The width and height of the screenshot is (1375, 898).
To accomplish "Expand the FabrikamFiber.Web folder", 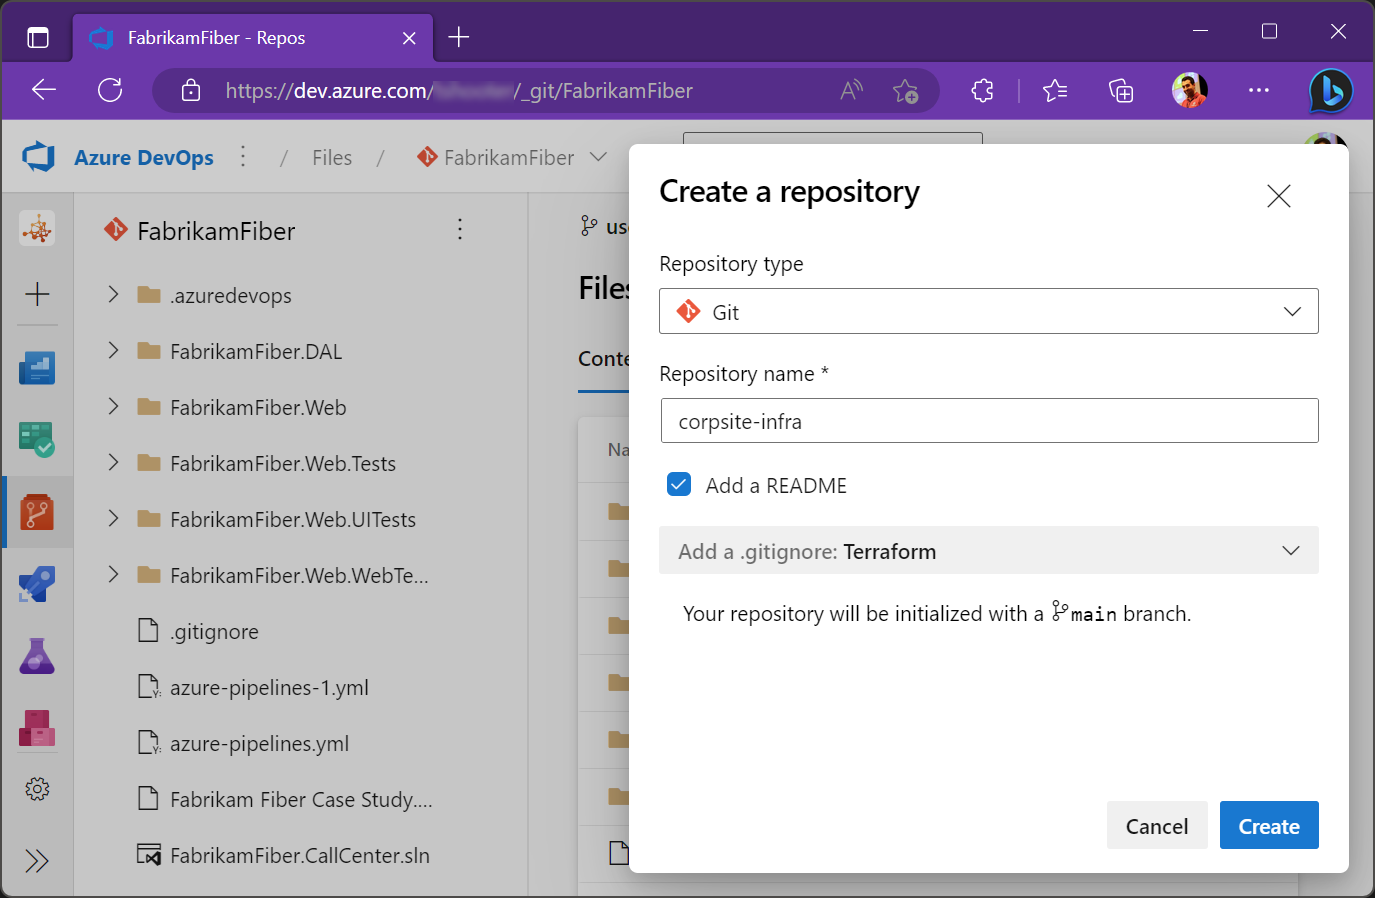I will click(113, 406).
